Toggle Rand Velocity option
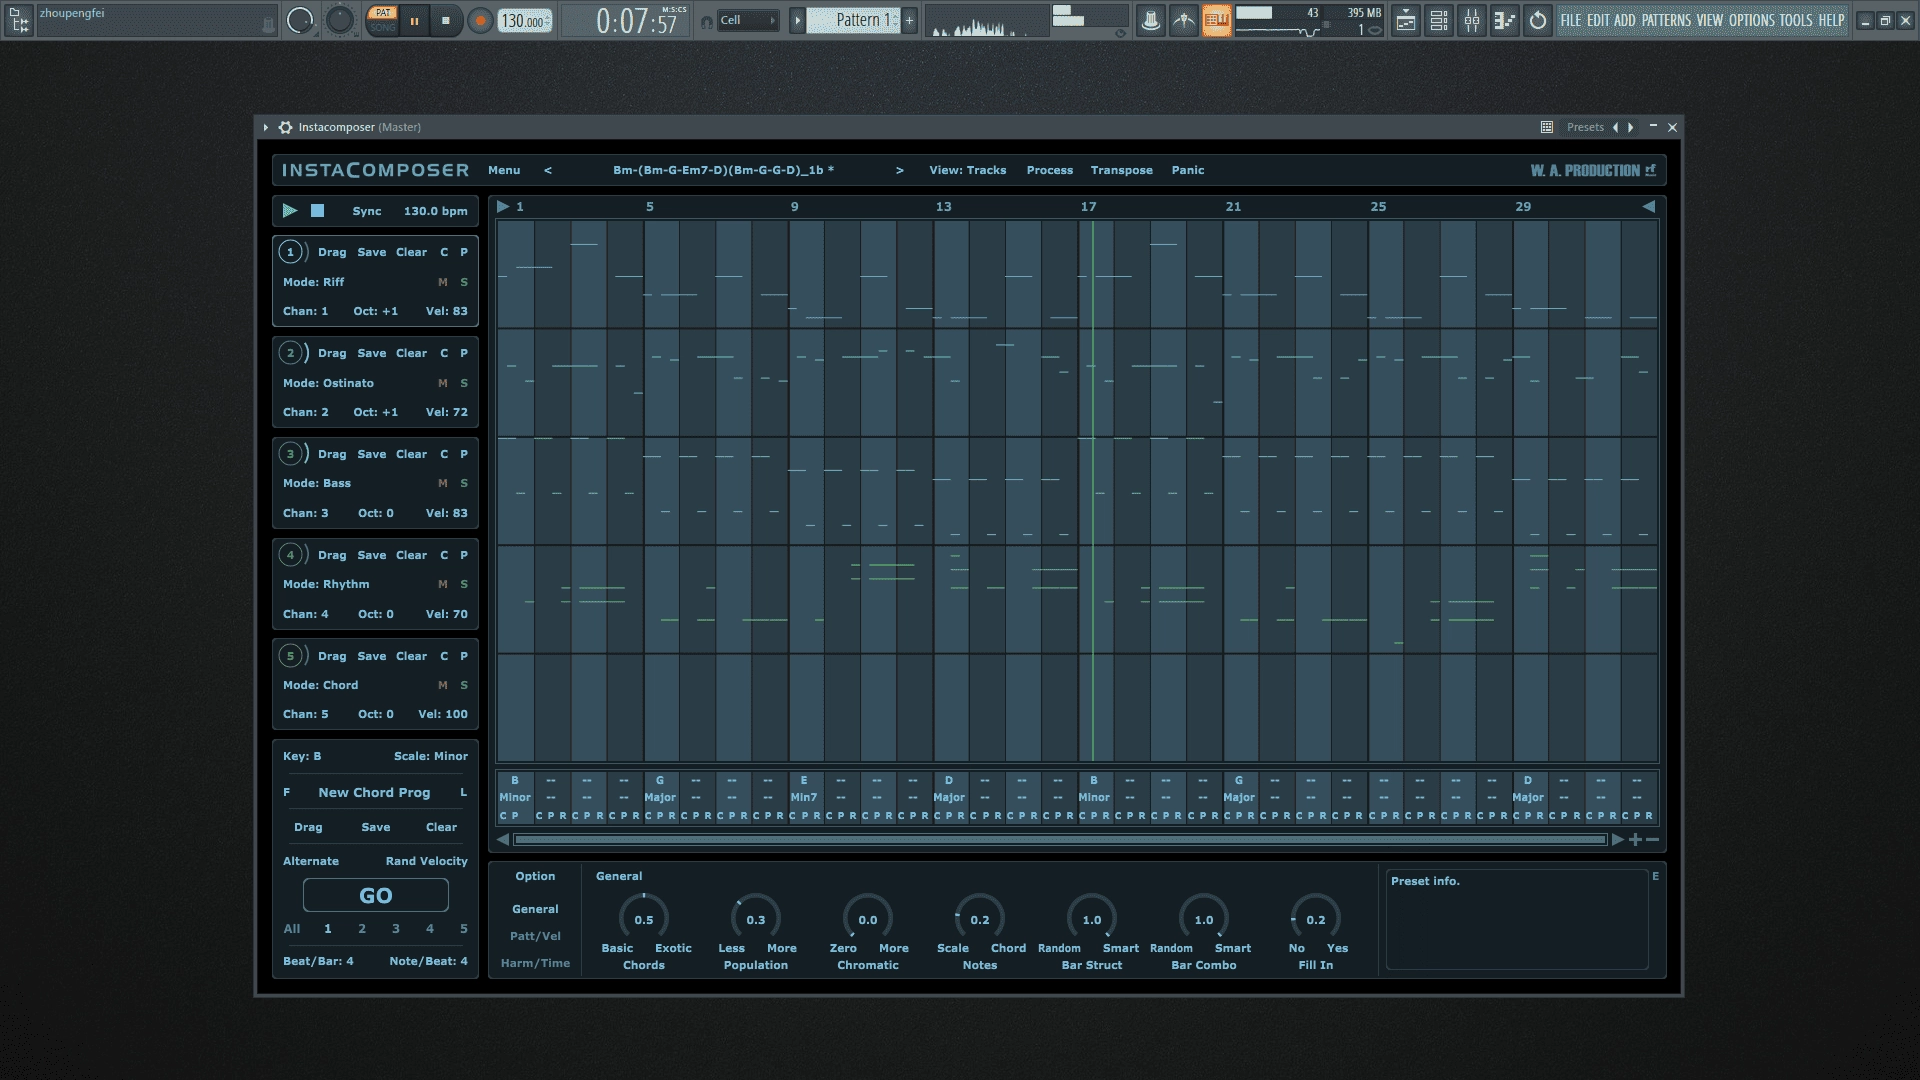The height and width of the screenshot is (1080, 1920). click(427, 861)
